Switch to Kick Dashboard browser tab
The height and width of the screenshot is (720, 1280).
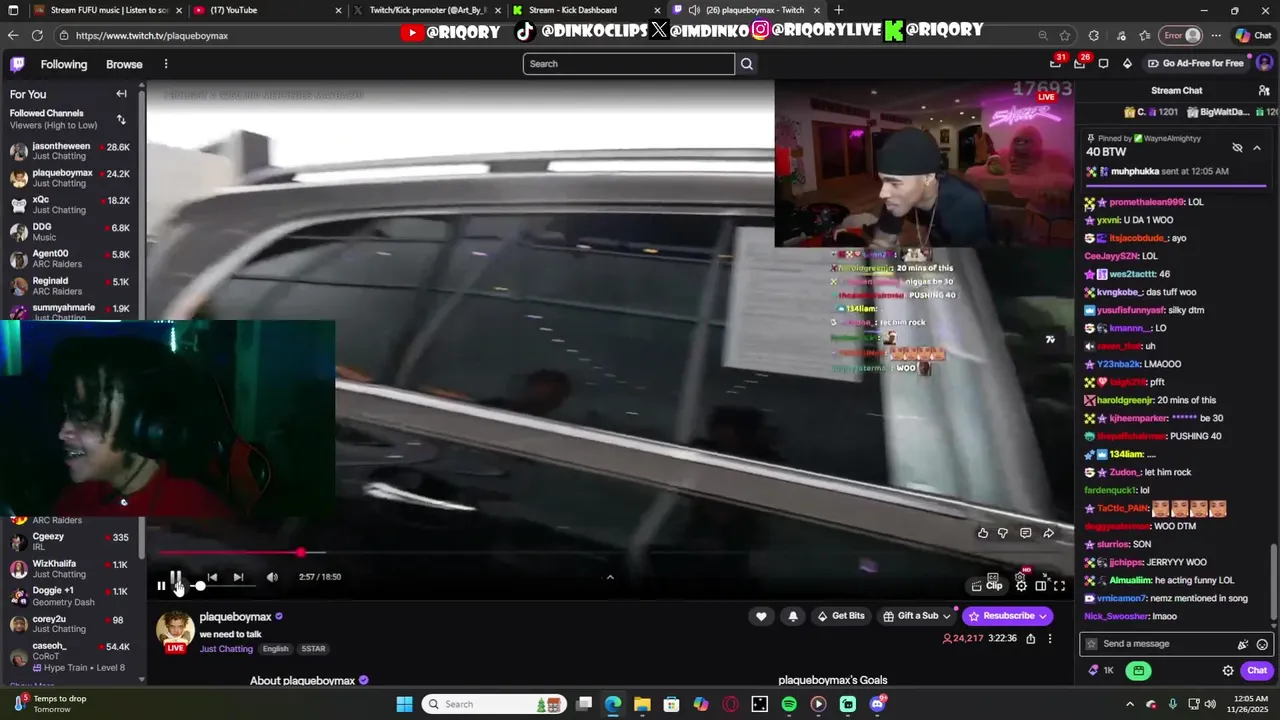pos(585,10)
